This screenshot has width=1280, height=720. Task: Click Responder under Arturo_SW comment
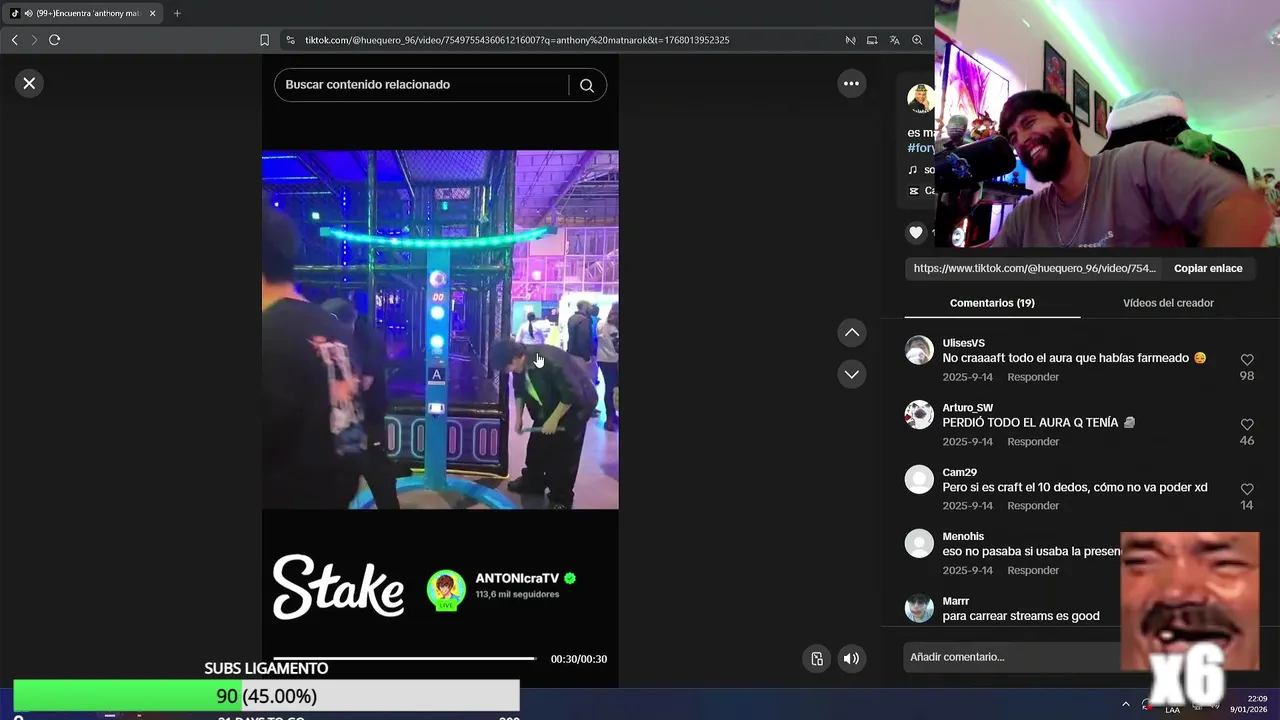point(1033,442)
